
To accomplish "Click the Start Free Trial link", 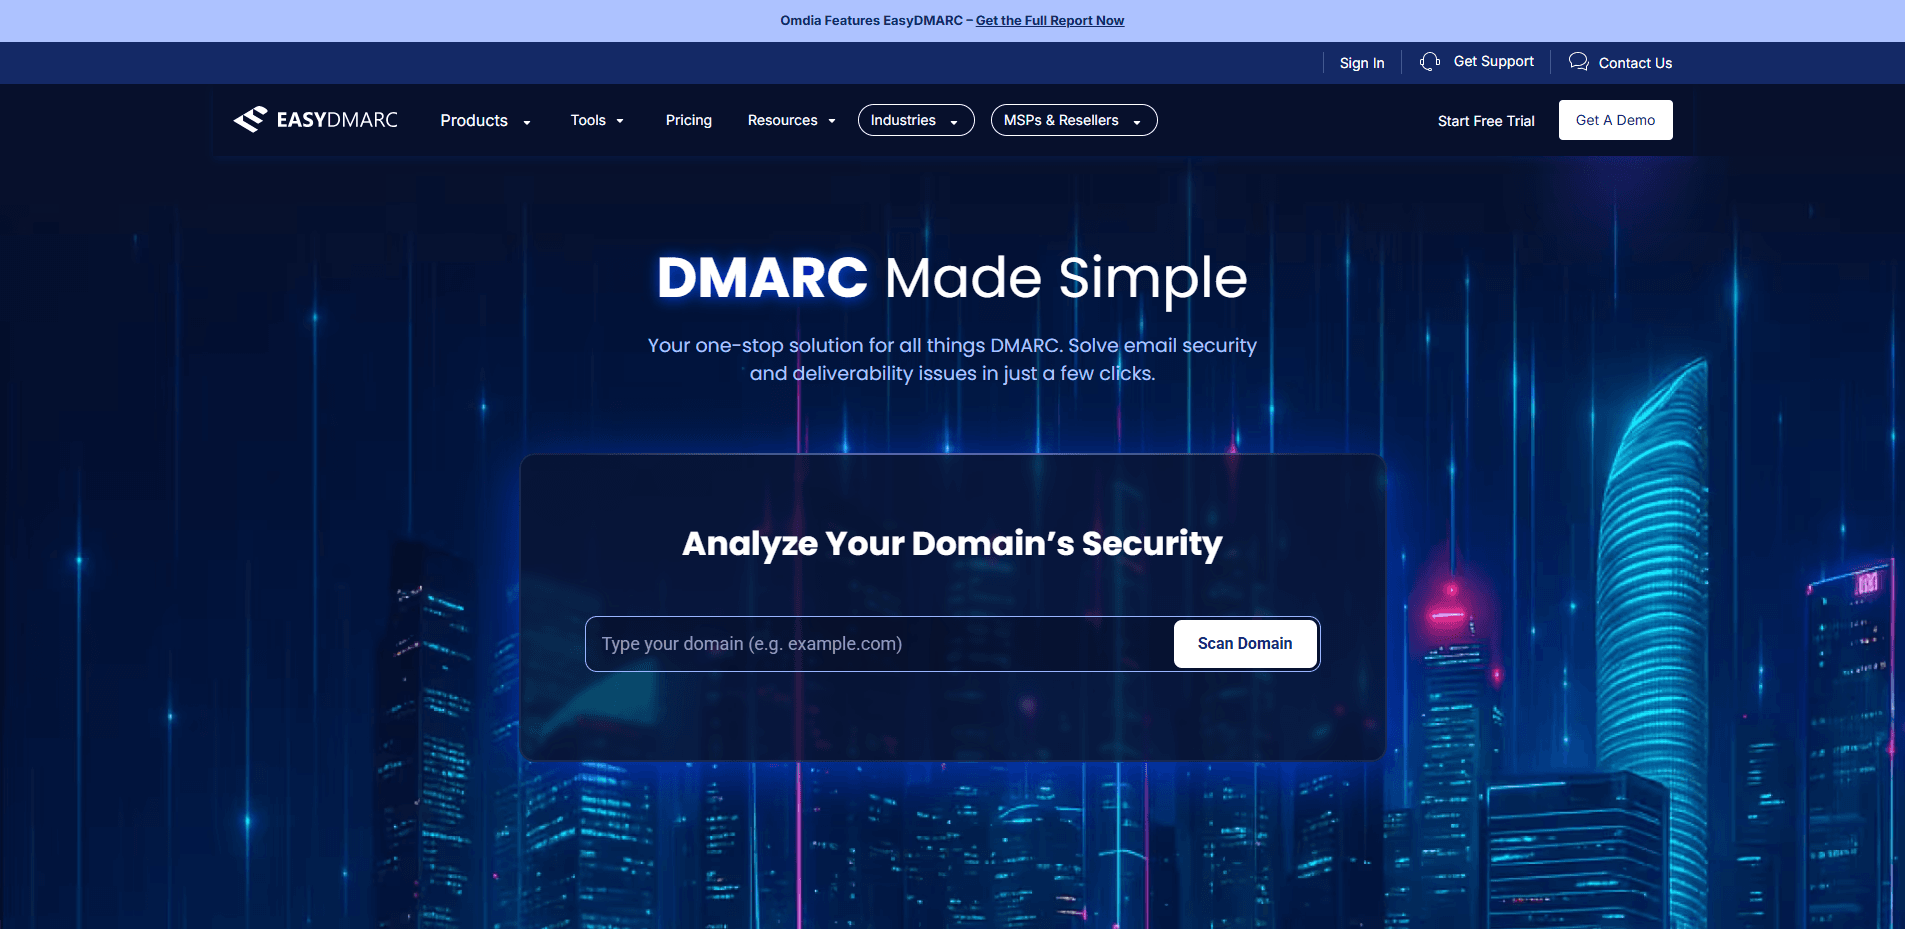I will pos(1486,120).
